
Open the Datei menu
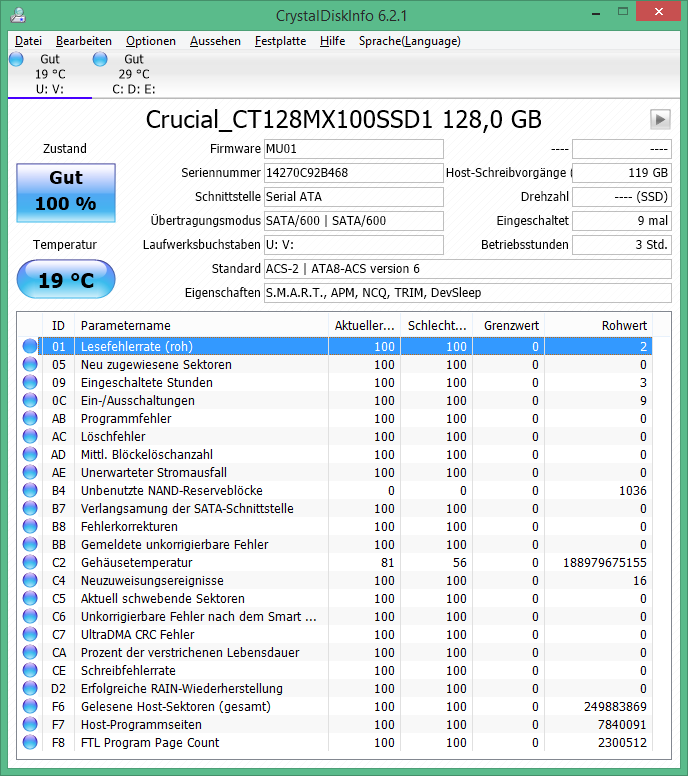28,41
